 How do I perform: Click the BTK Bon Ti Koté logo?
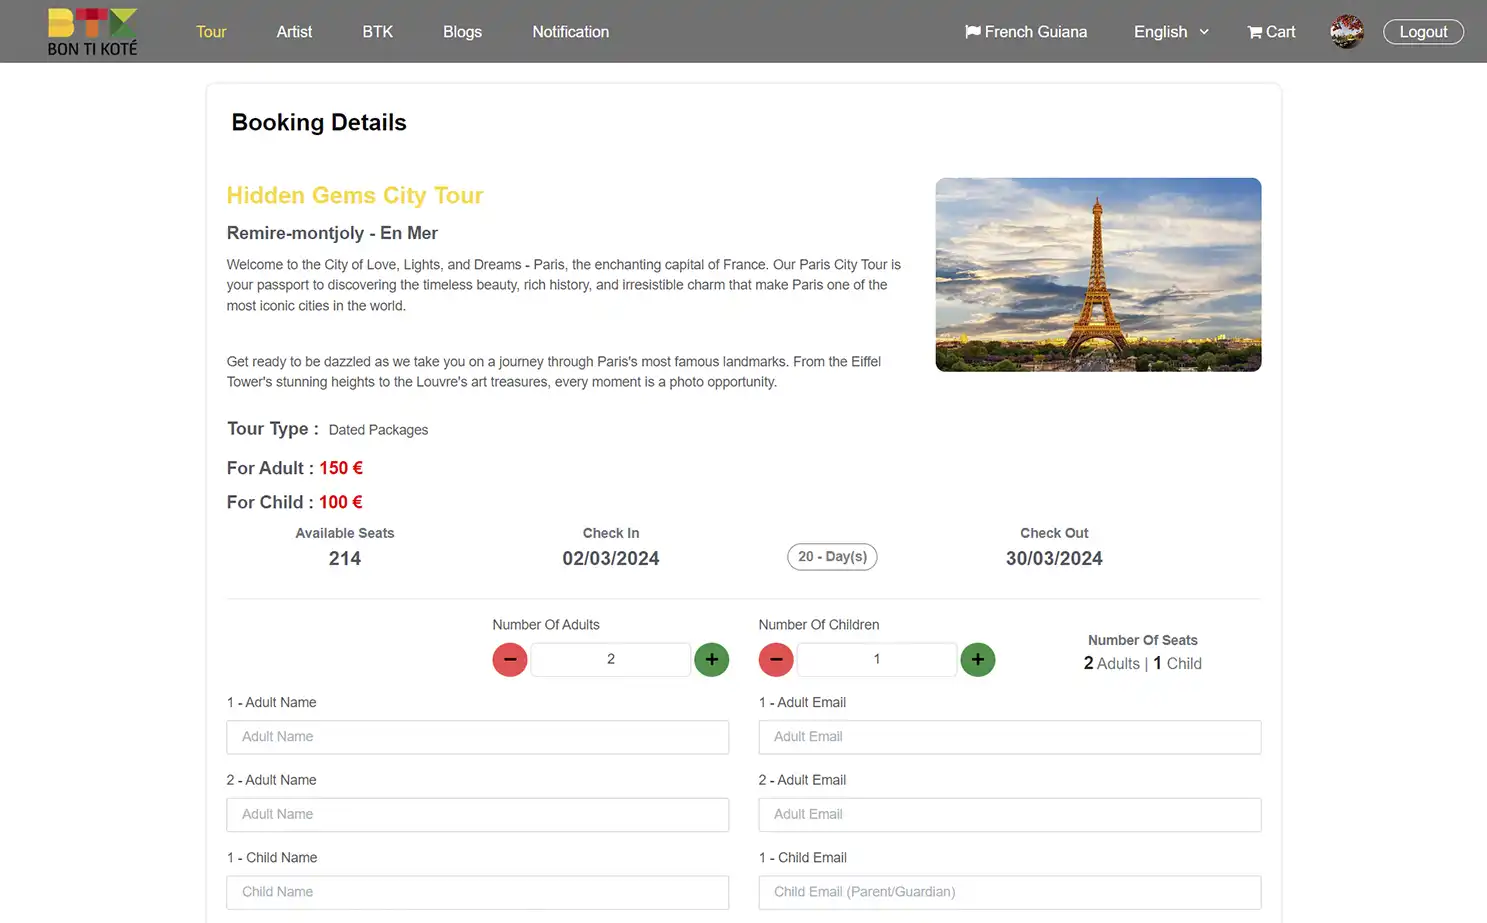(91, 31)
